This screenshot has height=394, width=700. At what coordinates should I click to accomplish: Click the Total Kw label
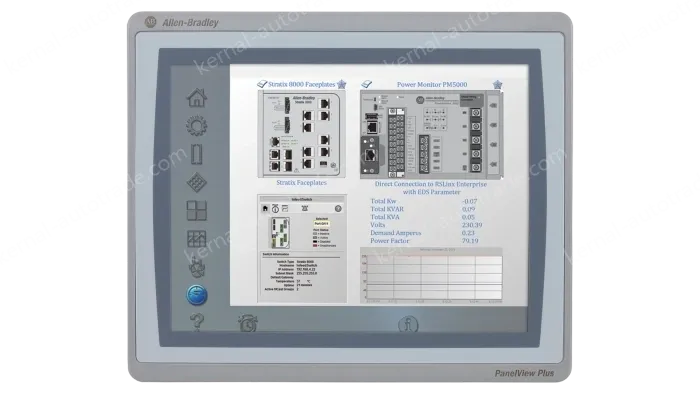pyautogui.click(x=383, y=201)
